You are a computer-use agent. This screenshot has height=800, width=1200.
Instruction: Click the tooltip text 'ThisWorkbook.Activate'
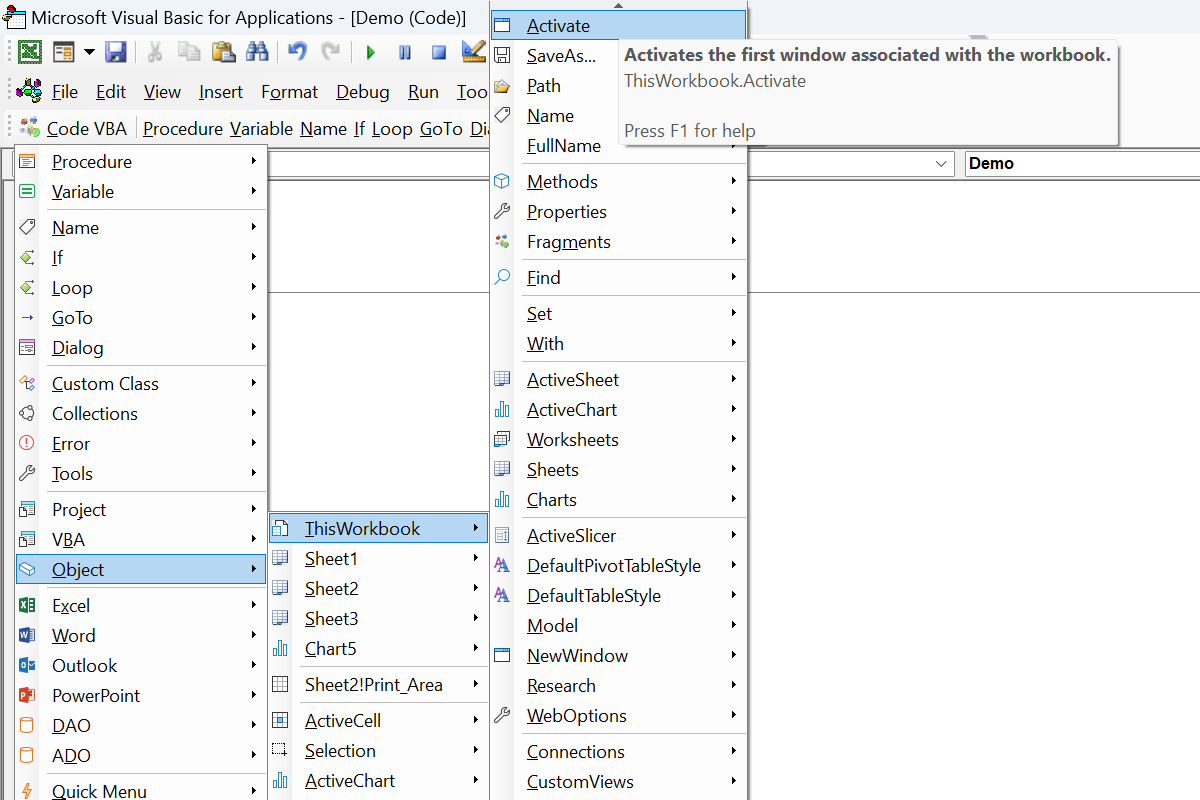pos(715,81)
